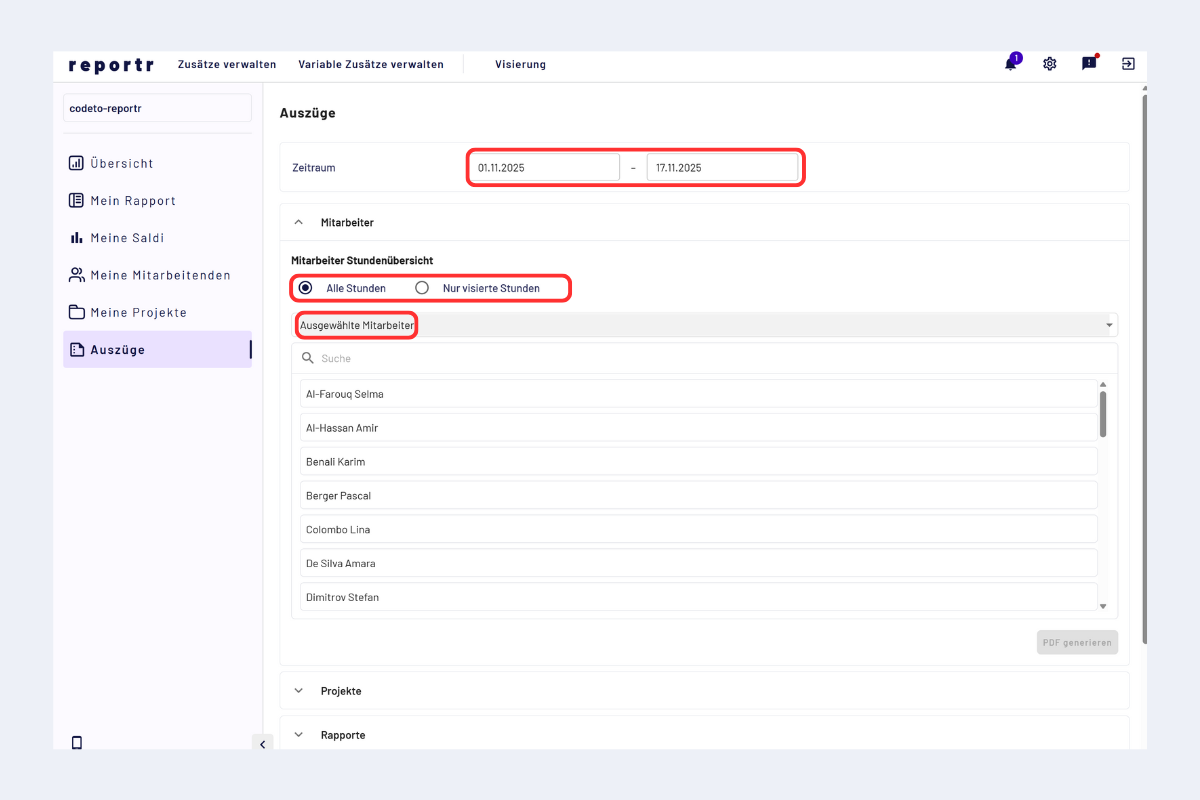
Task: Click the logout icon in header
Action: [1128, 64]
